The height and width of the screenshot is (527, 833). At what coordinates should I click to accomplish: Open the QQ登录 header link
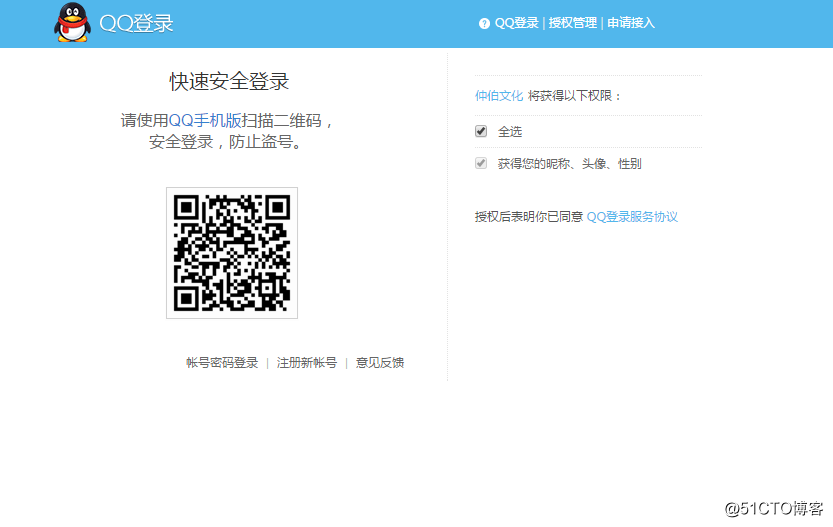[x=516, y=23]
